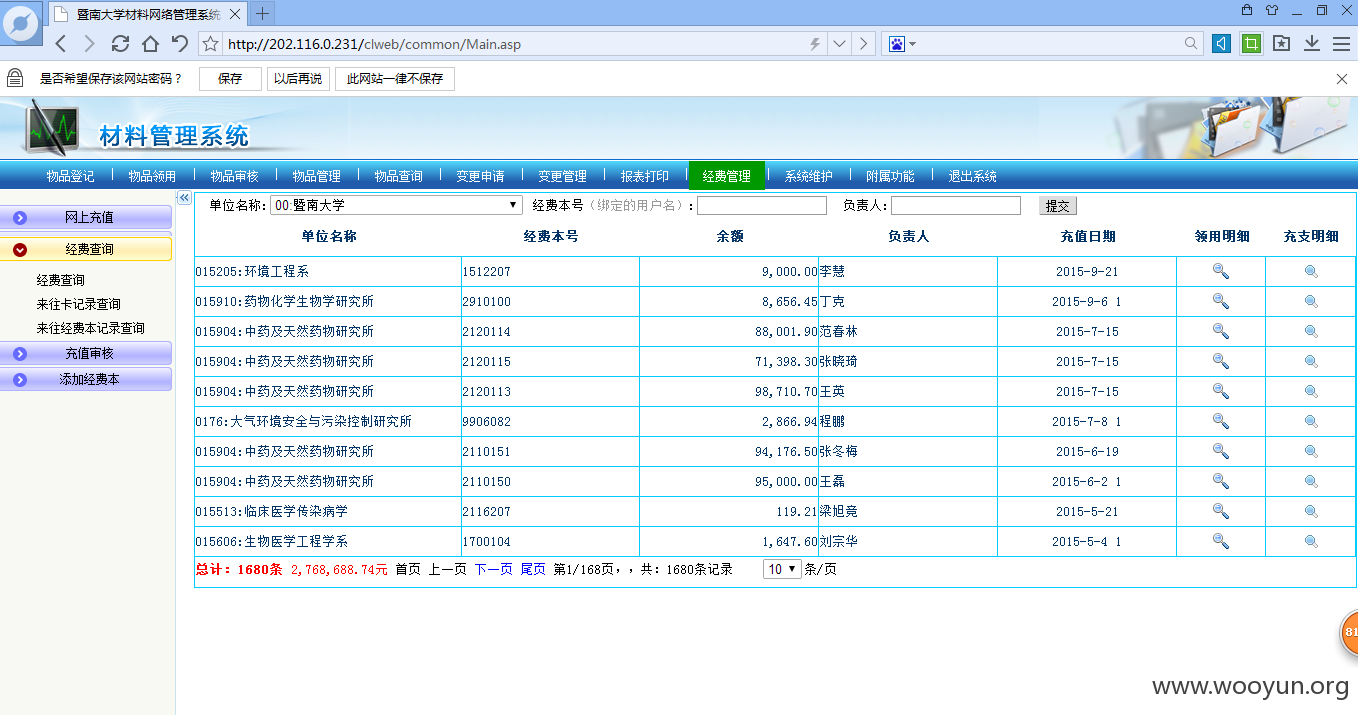This screenshot has width=1358, height=715.
Task: Open usage details for 王磊 row
Action: coord(1220,481)
